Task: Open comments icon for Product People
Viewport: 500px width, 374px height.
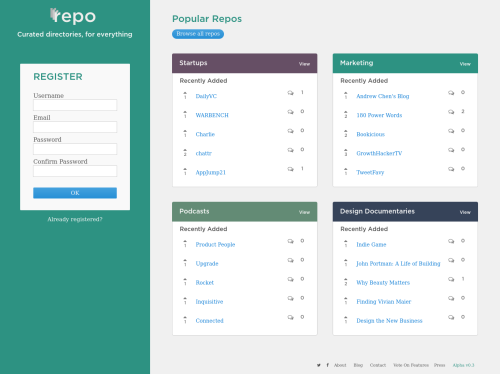Action: coord(291,241)
